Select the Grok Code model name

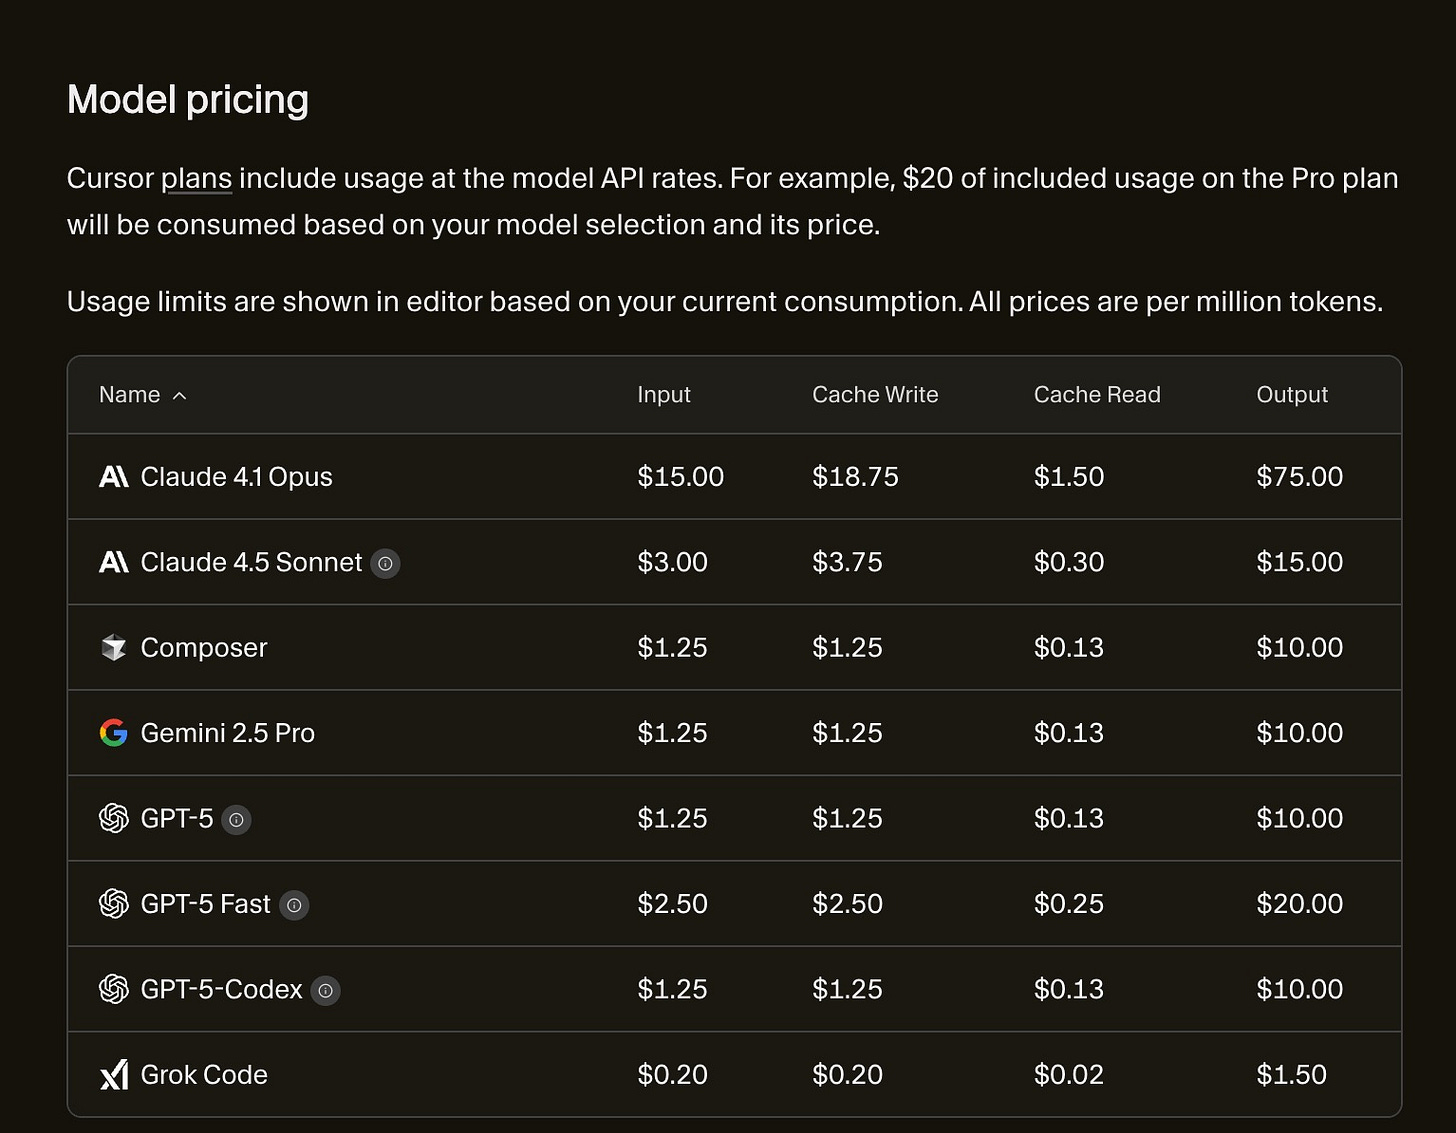coord(204,1075)
